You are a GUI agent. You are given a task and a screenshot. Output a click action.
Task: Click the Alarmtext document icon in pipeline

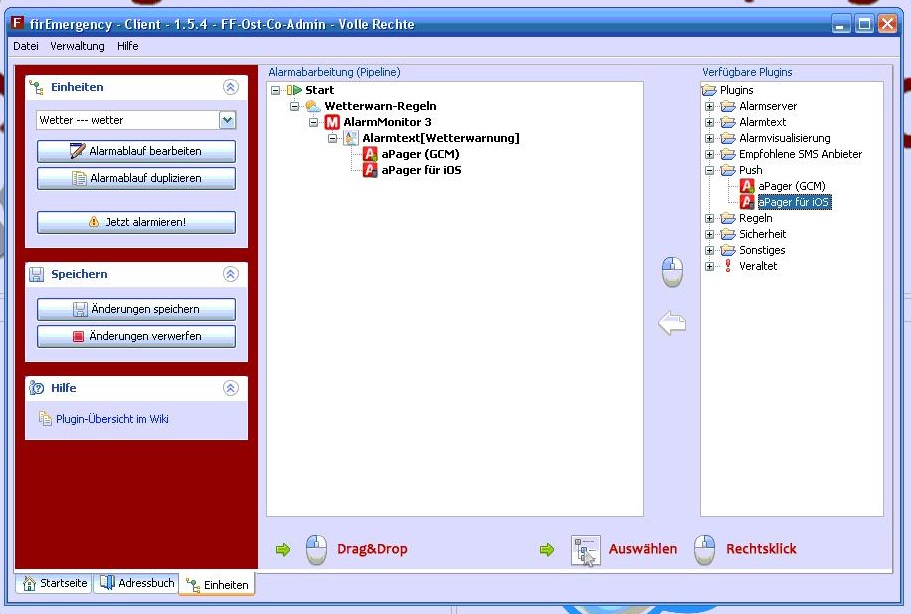(351, 138)
